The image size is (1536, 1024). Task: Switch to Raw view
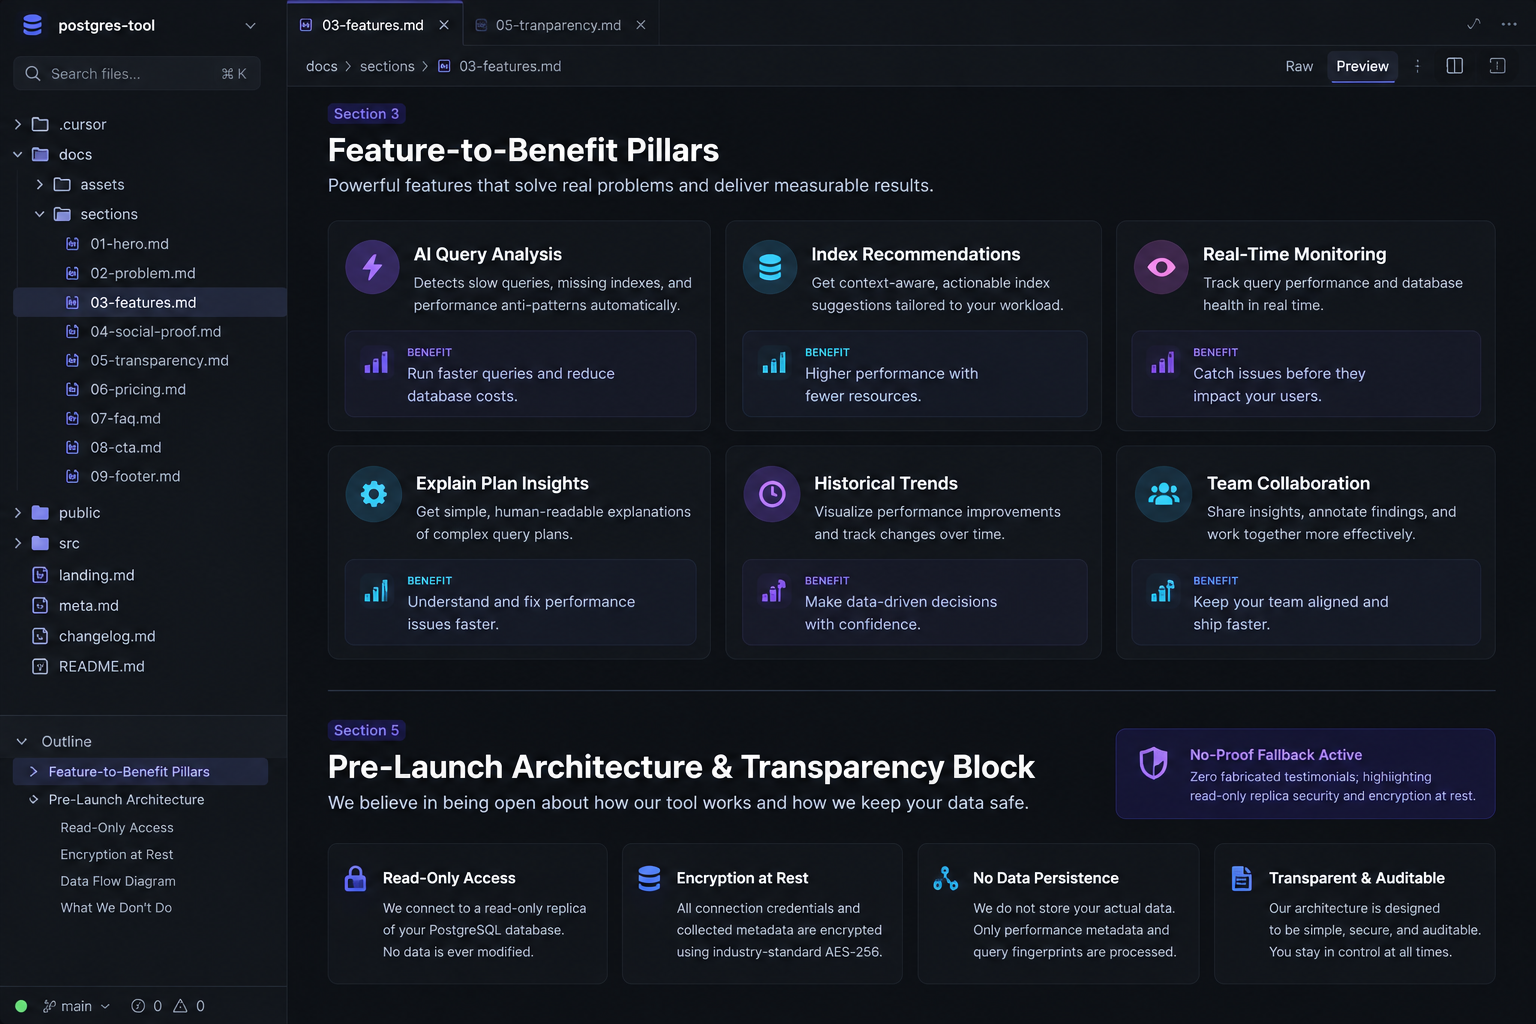(1299, 66)
